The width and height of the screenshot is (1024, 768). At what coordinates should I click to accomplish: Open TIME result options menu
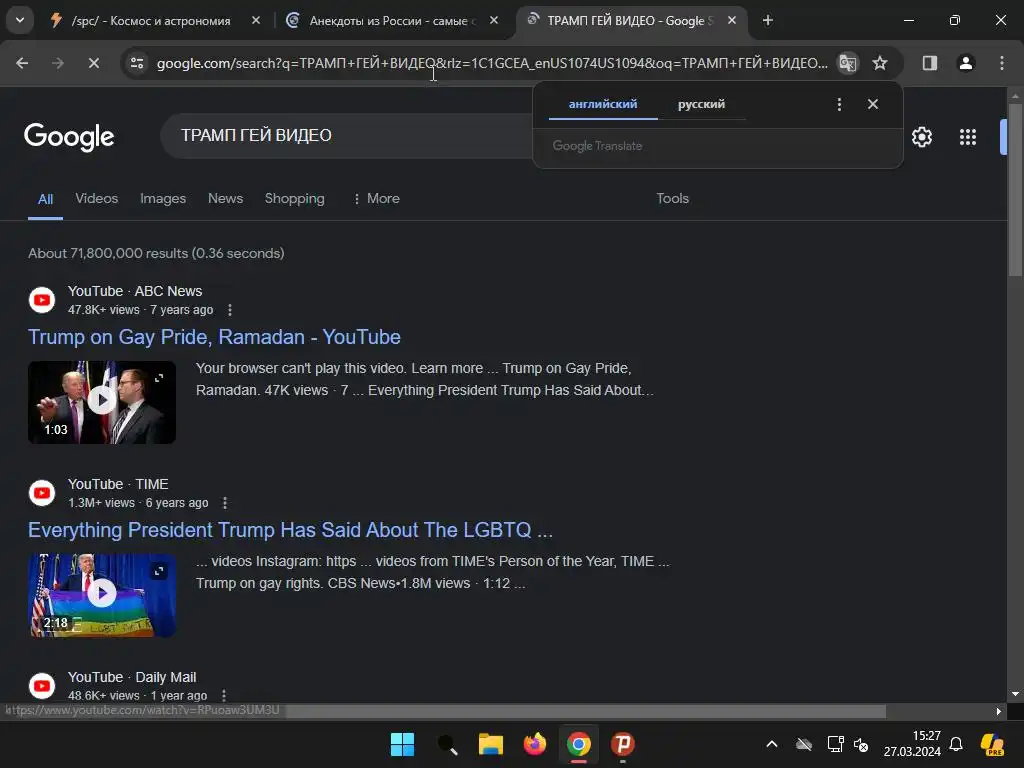click(x=225, y=503)
